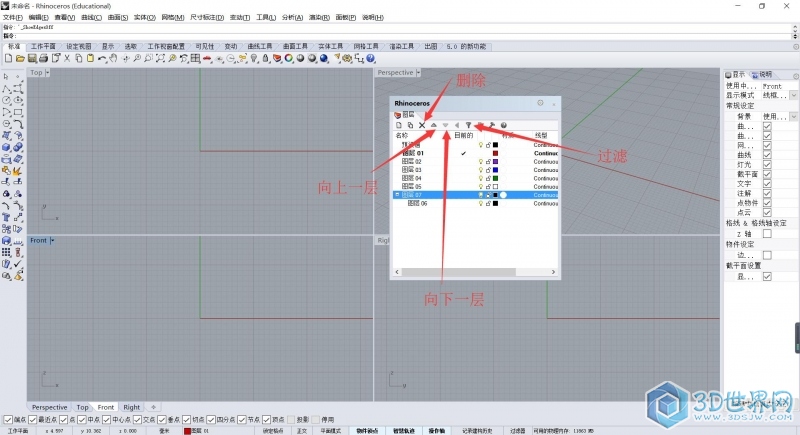The image size is (800, 435).
Task: Open the 文件(F) menu
Action: point(12,17)
